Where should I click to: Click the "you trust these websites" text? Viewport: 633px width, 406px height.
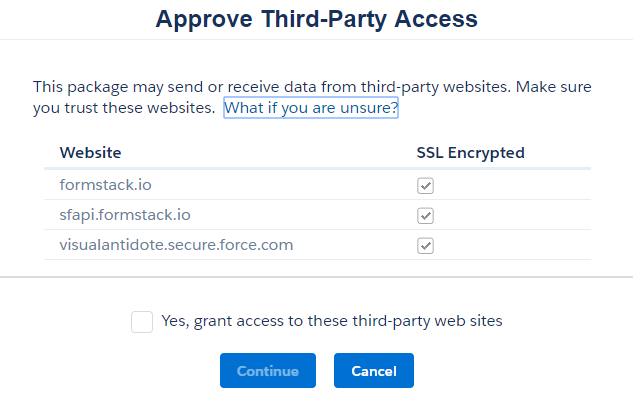[x=122, y=108]
